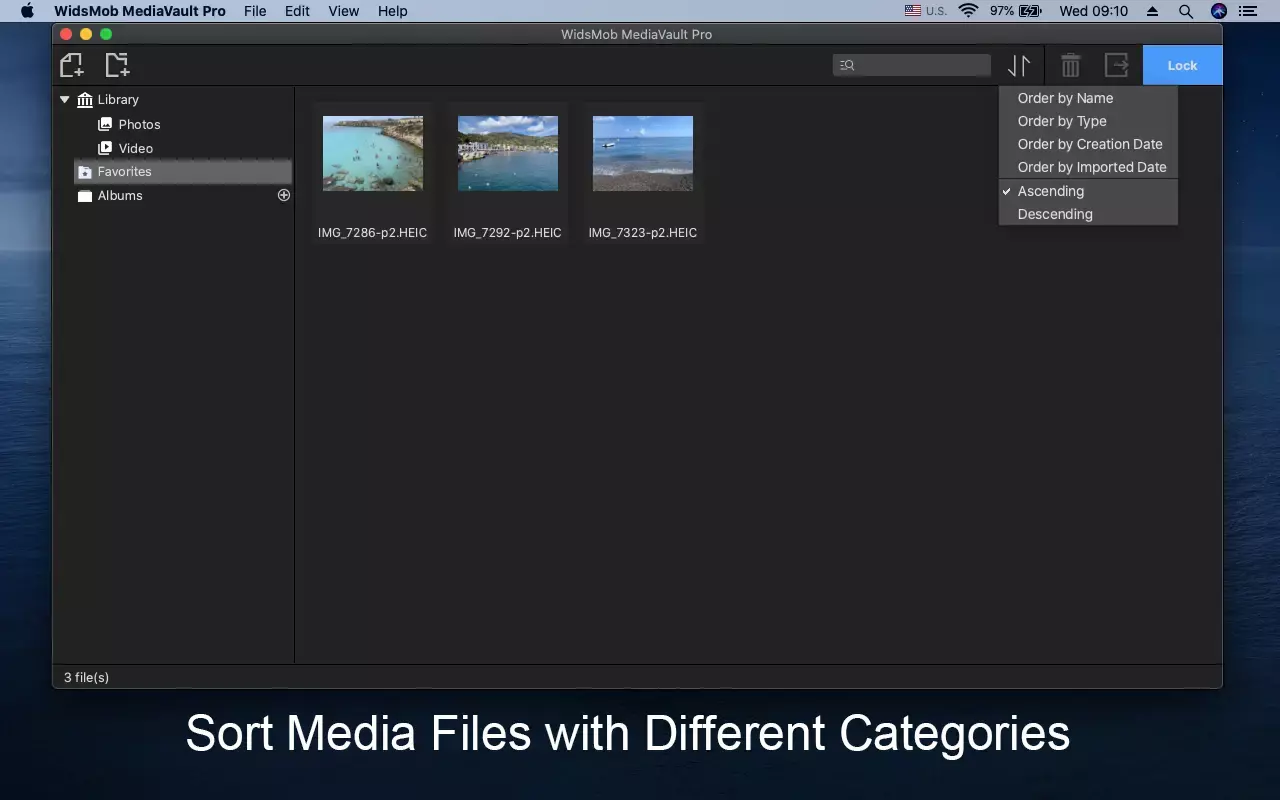Select Descending sort direction
The width and height of the screenshot is (1280, 800).
(1054, 214)
